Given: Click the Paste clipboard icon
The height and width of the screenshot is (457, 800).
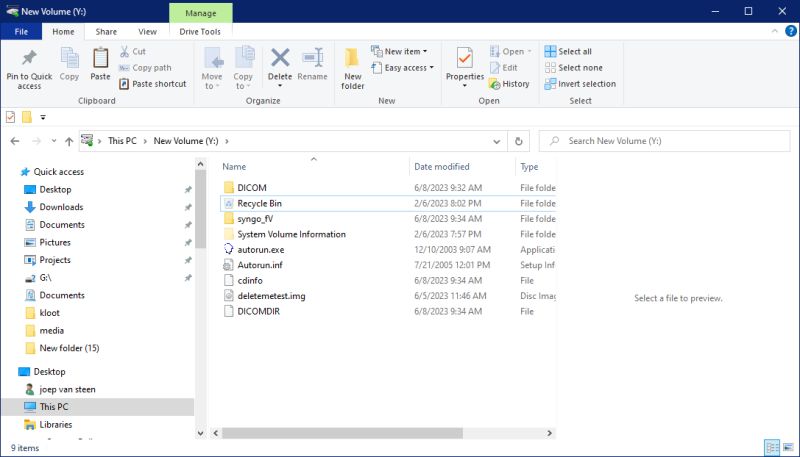Looking at the screenshot, I should pyautogui.click(x=100, y=65).
